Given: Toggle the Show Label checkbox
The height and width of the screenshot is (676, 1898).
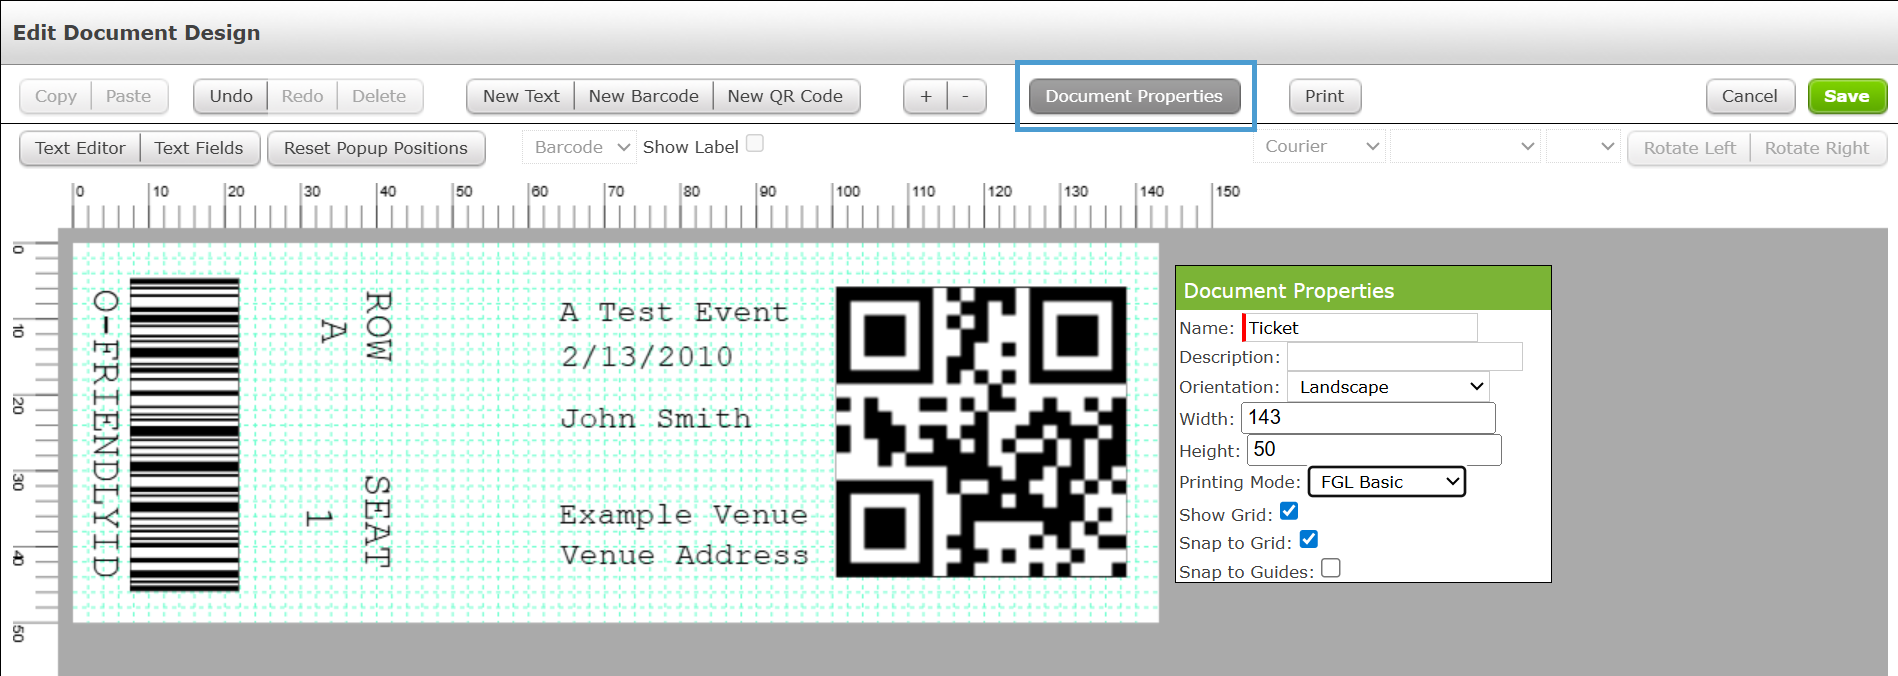Looking at the screenshot, I should pos(755,144).
